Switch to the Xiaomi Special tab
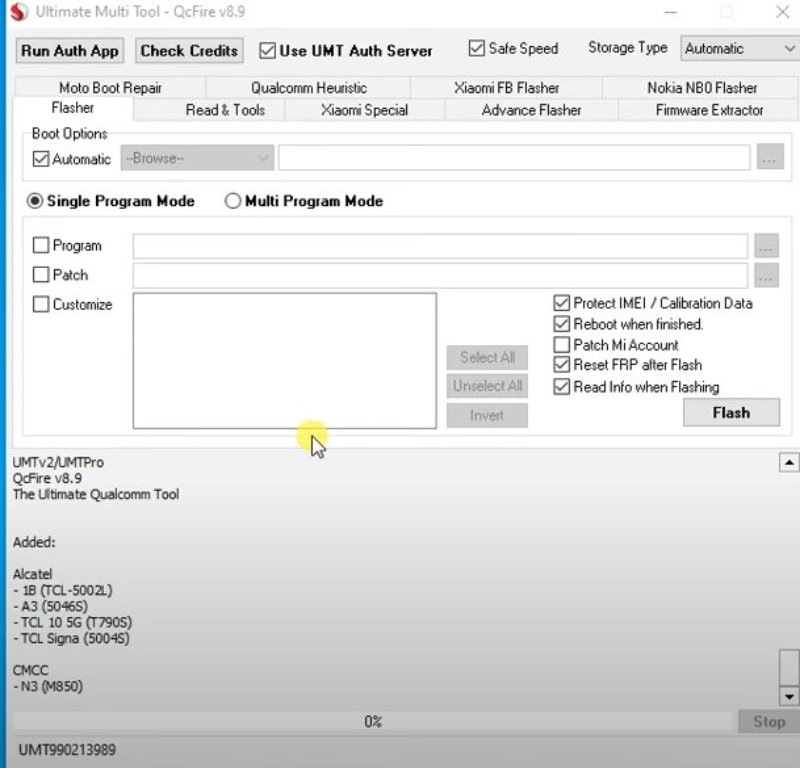Viewport: 800px width, 768px height. click(364, 110)
